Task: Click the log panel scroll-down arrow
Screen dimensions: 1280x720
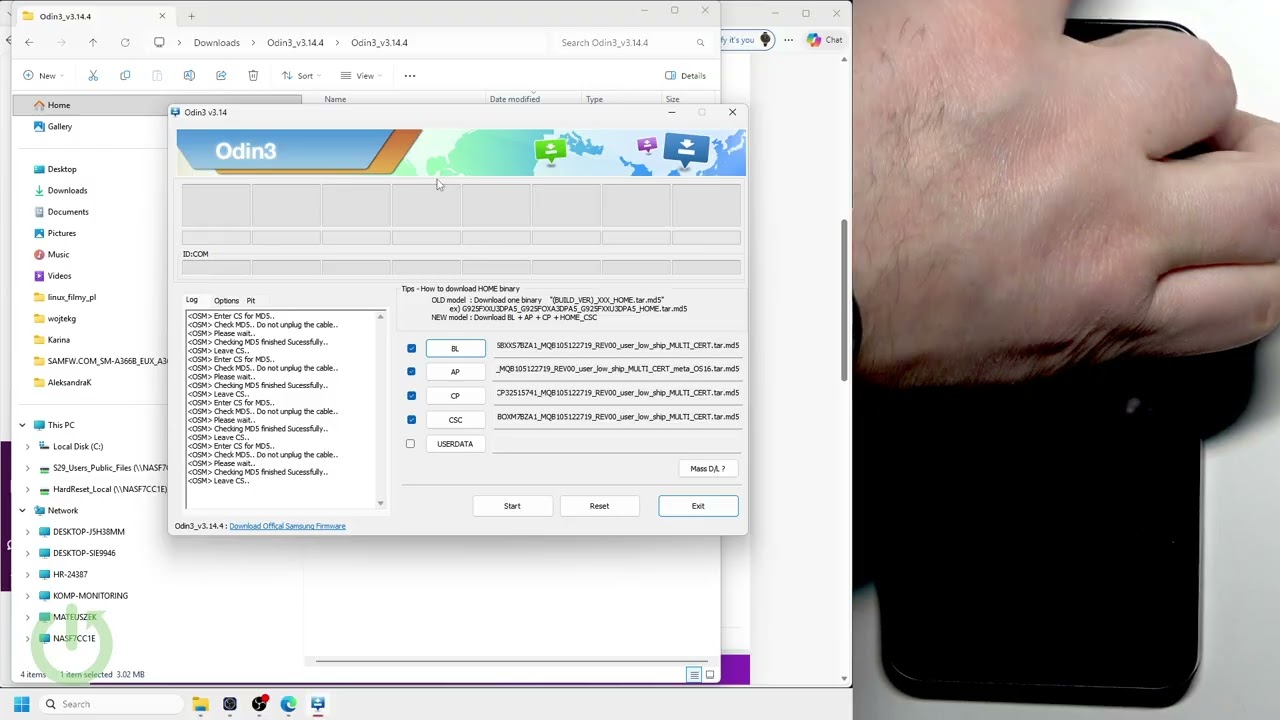Action: [x=380, y=503]
